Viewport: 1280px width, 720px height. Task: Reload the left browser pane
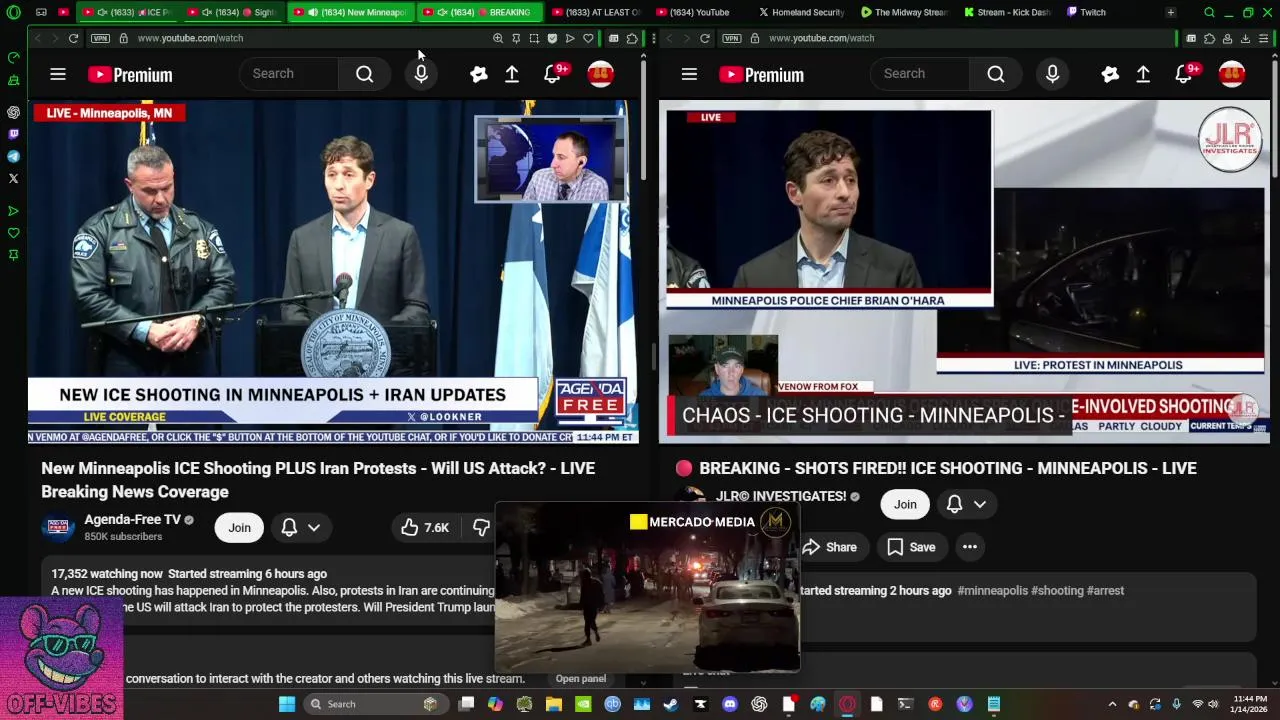tap(73, 38)
